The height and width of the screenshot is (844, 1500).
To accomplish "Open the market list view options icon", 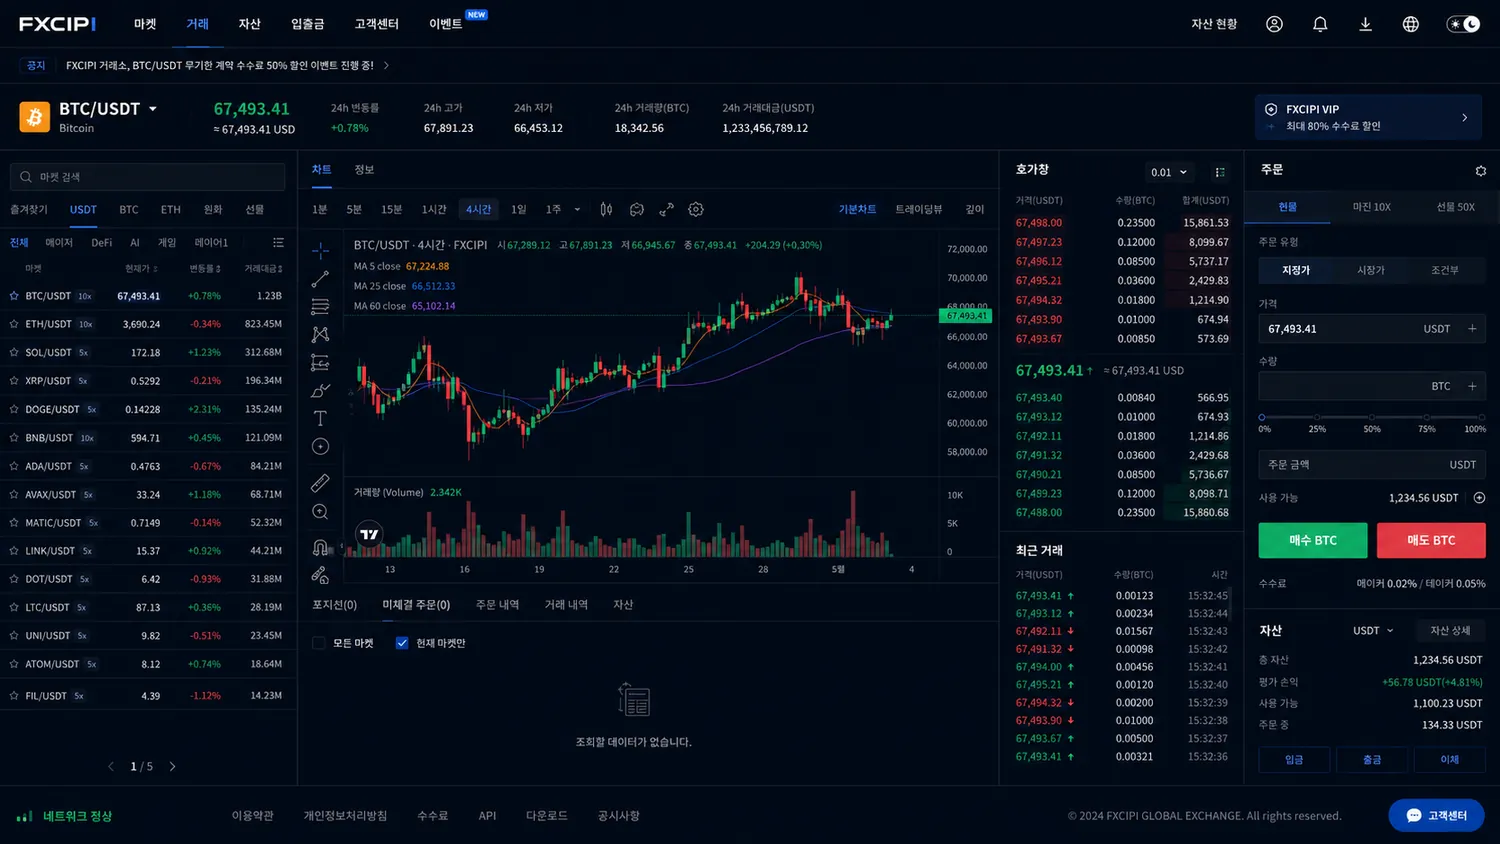I will point(278,242).
